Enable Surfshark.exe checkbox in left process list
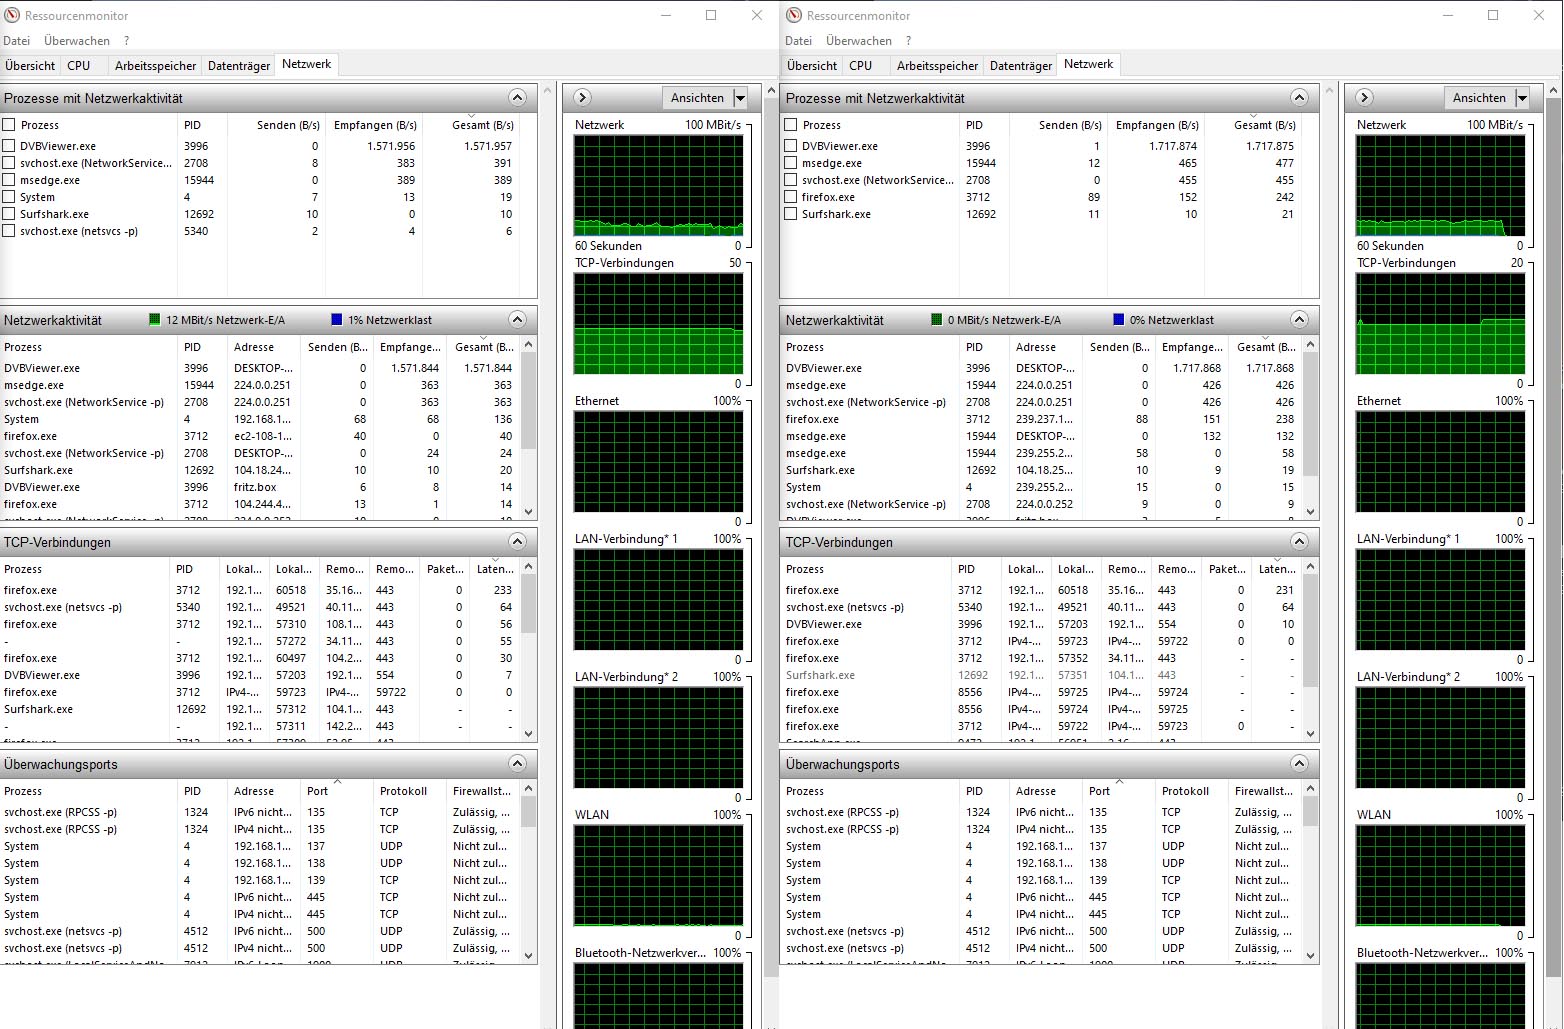 9,214
